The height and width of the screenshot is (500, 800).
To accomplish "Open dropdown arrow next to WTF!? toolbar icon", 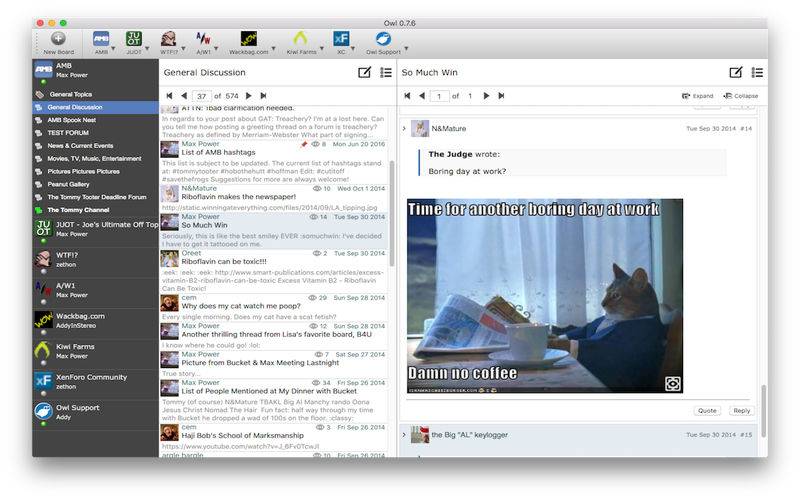I will (x=183, y=48).
